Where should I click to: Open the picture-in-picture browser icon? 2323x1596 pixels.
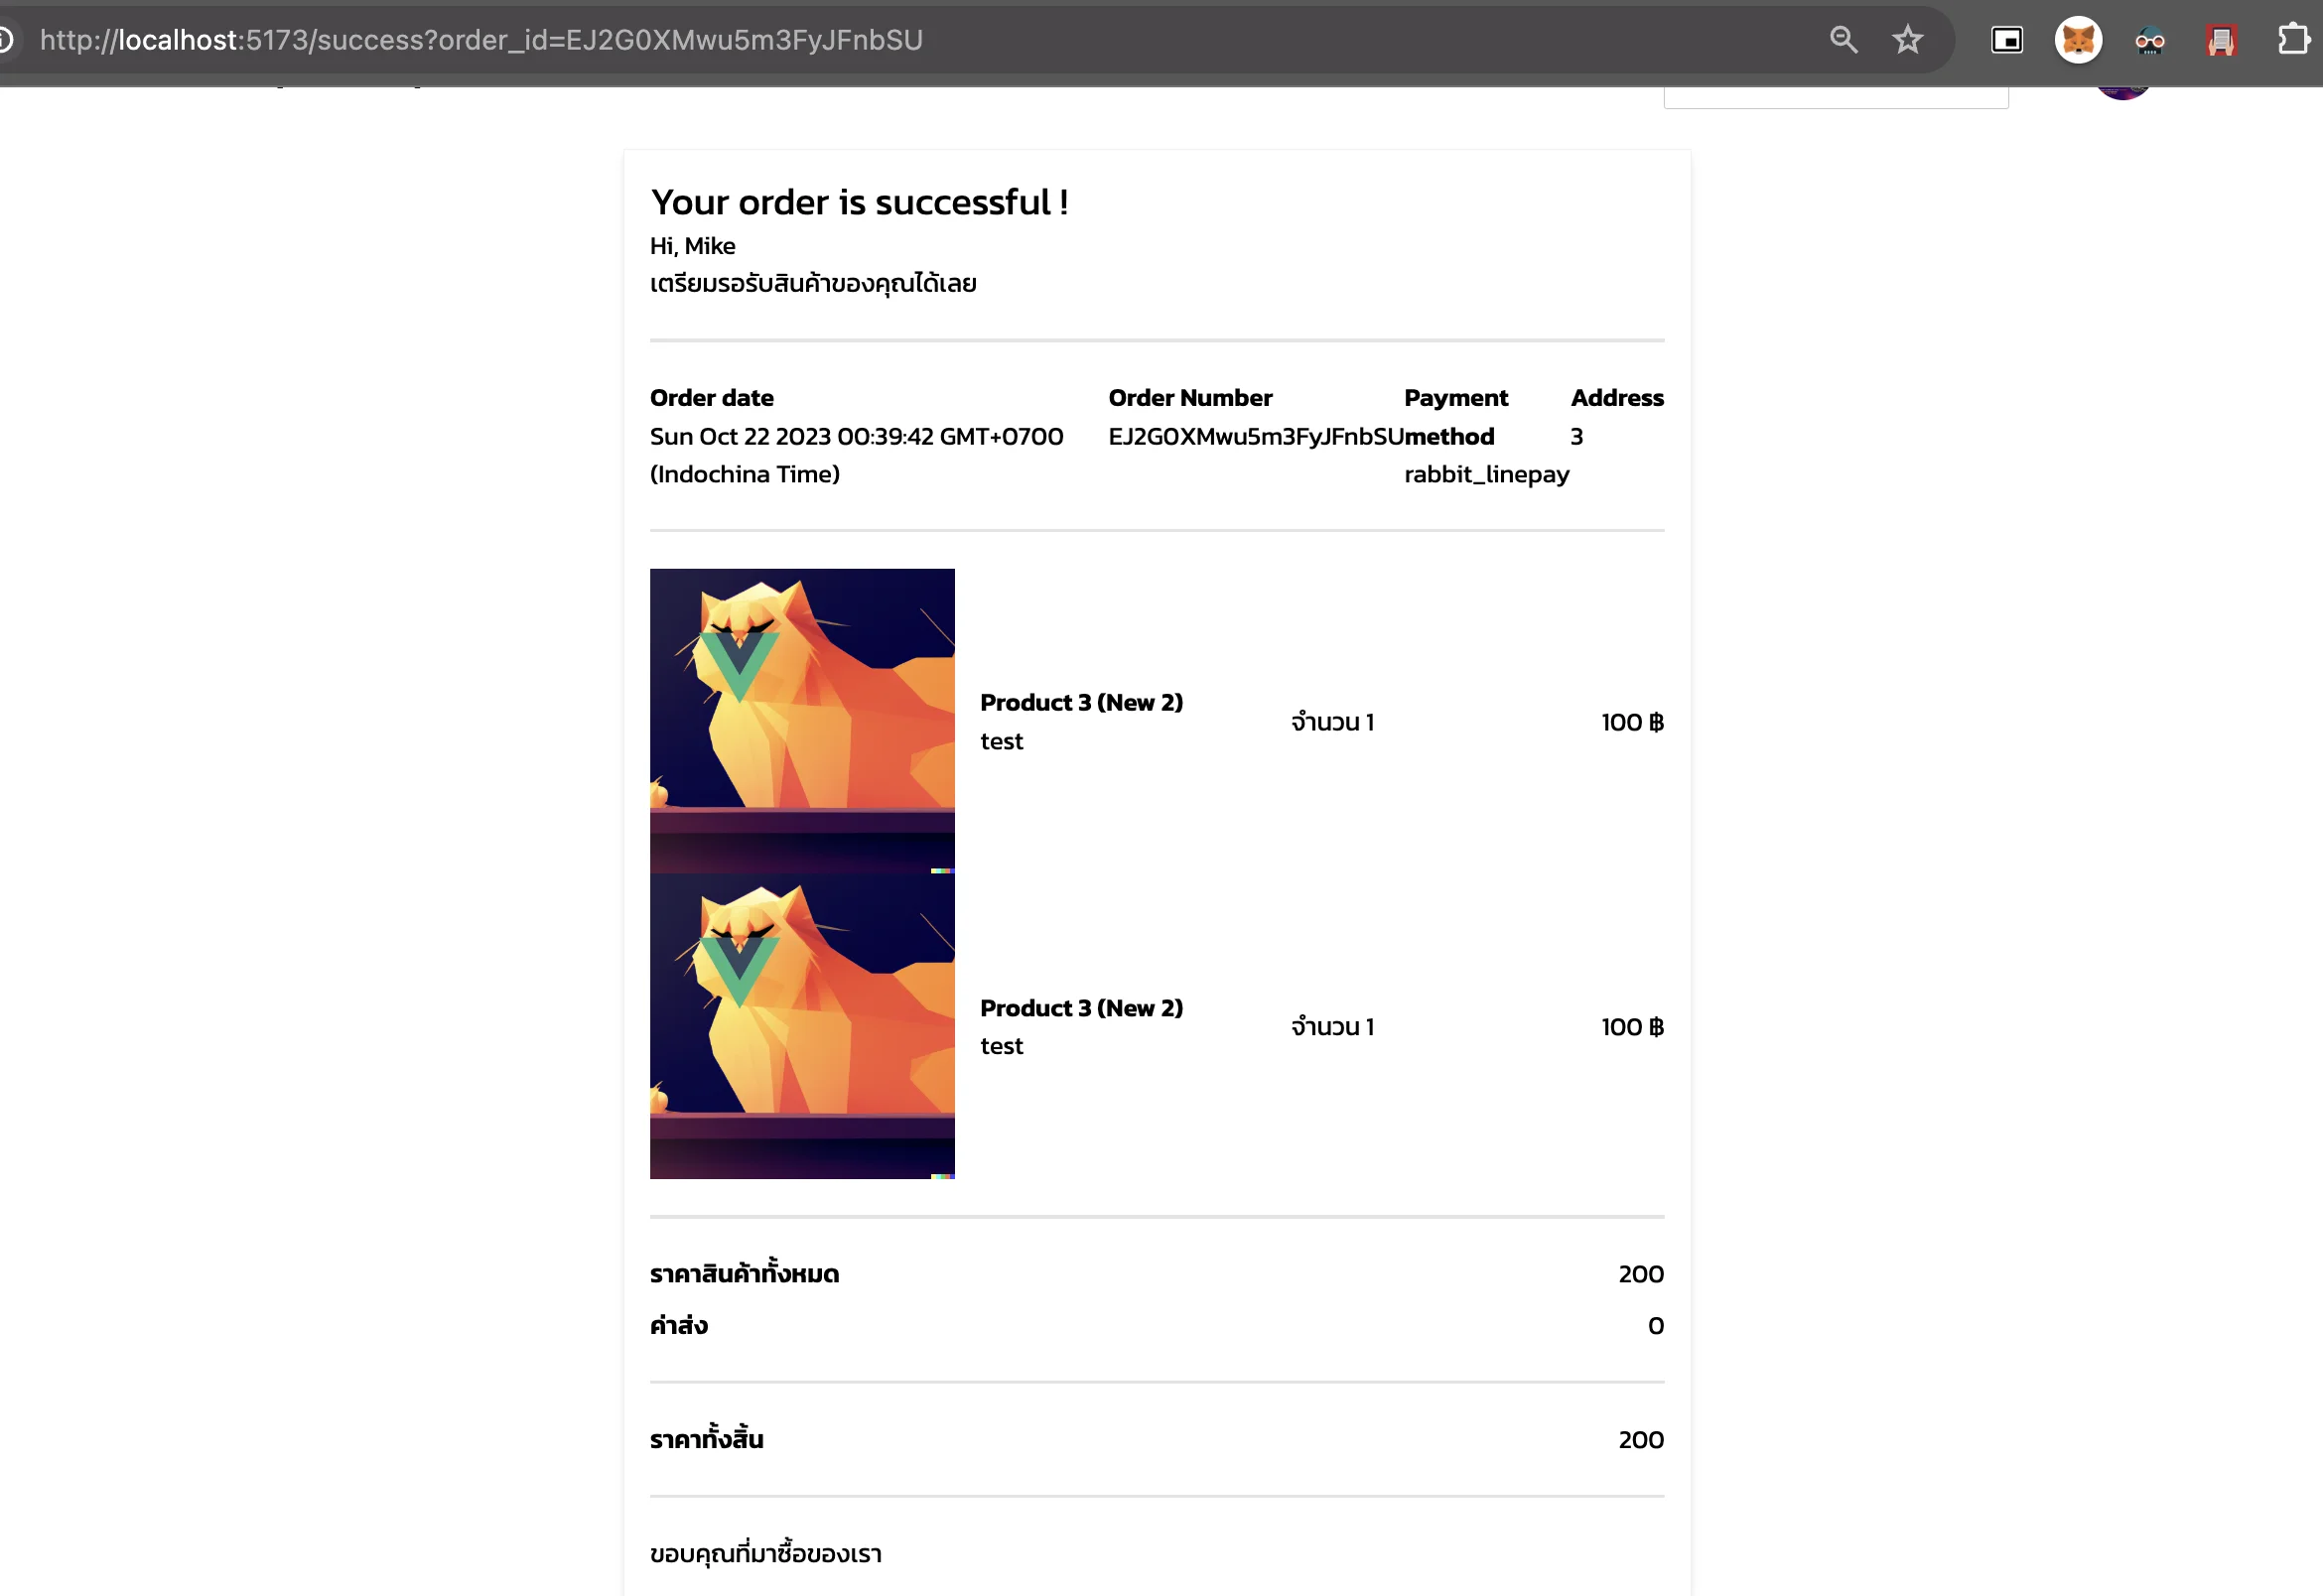(x=2006, y=40)
